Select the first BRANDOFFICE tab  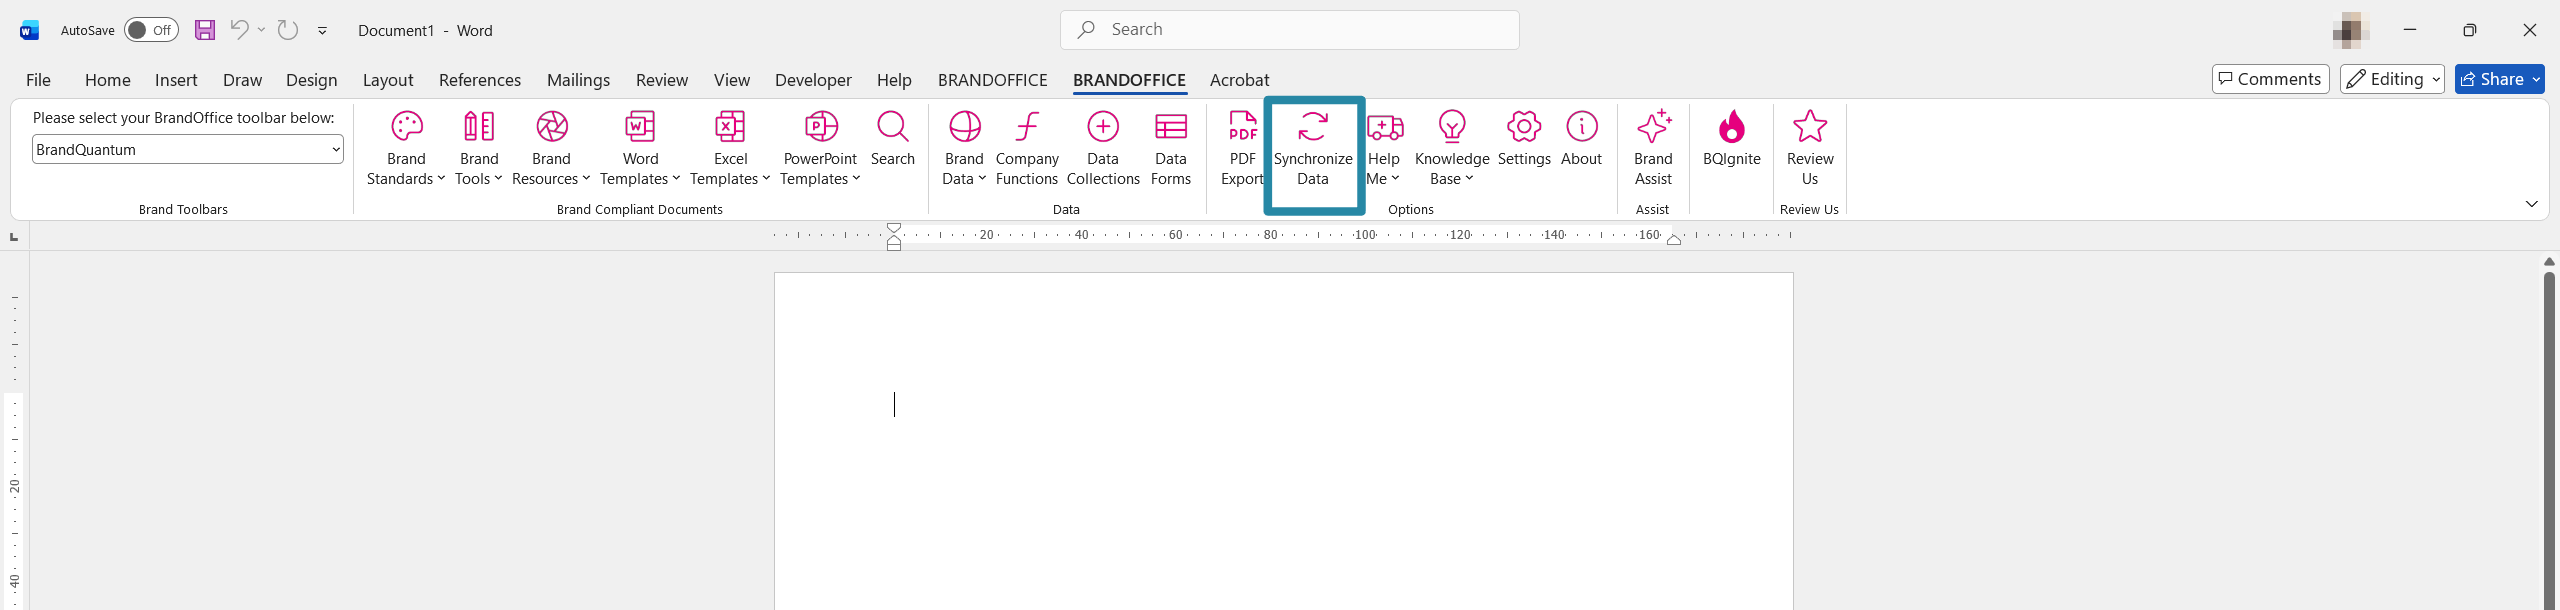point(993,80)
